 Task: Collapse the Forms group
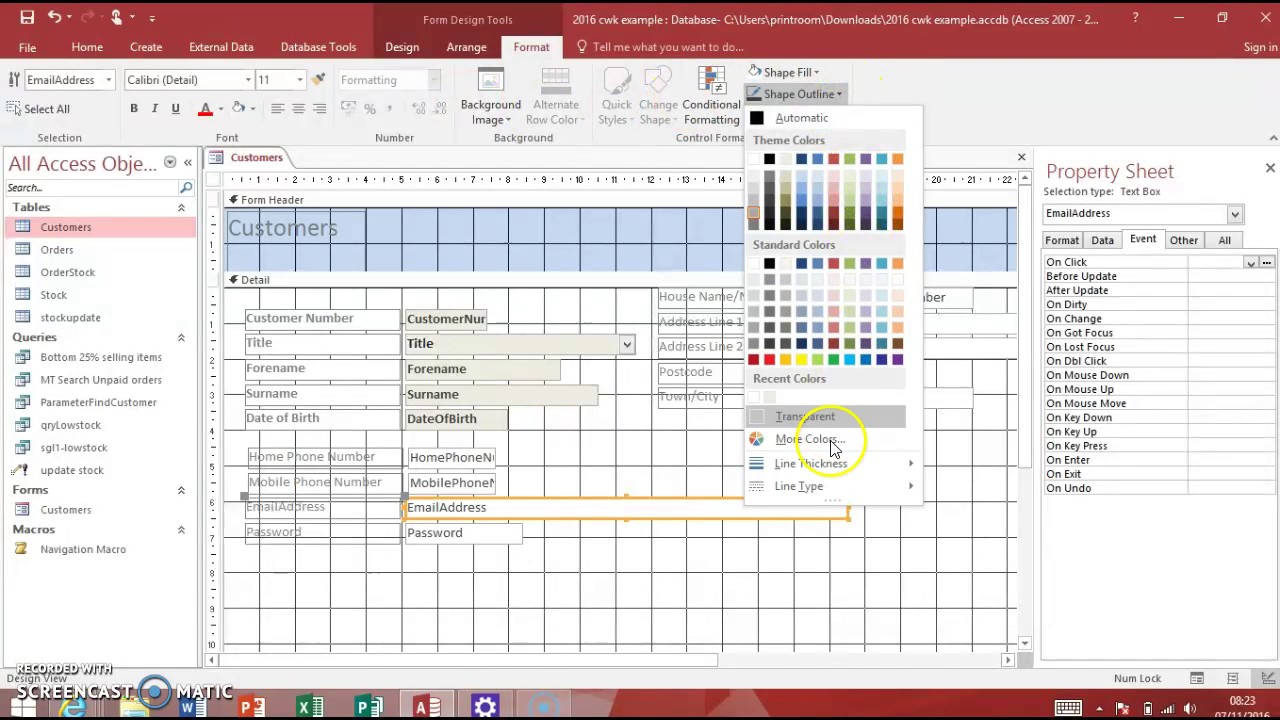click(x=181, y=490)
